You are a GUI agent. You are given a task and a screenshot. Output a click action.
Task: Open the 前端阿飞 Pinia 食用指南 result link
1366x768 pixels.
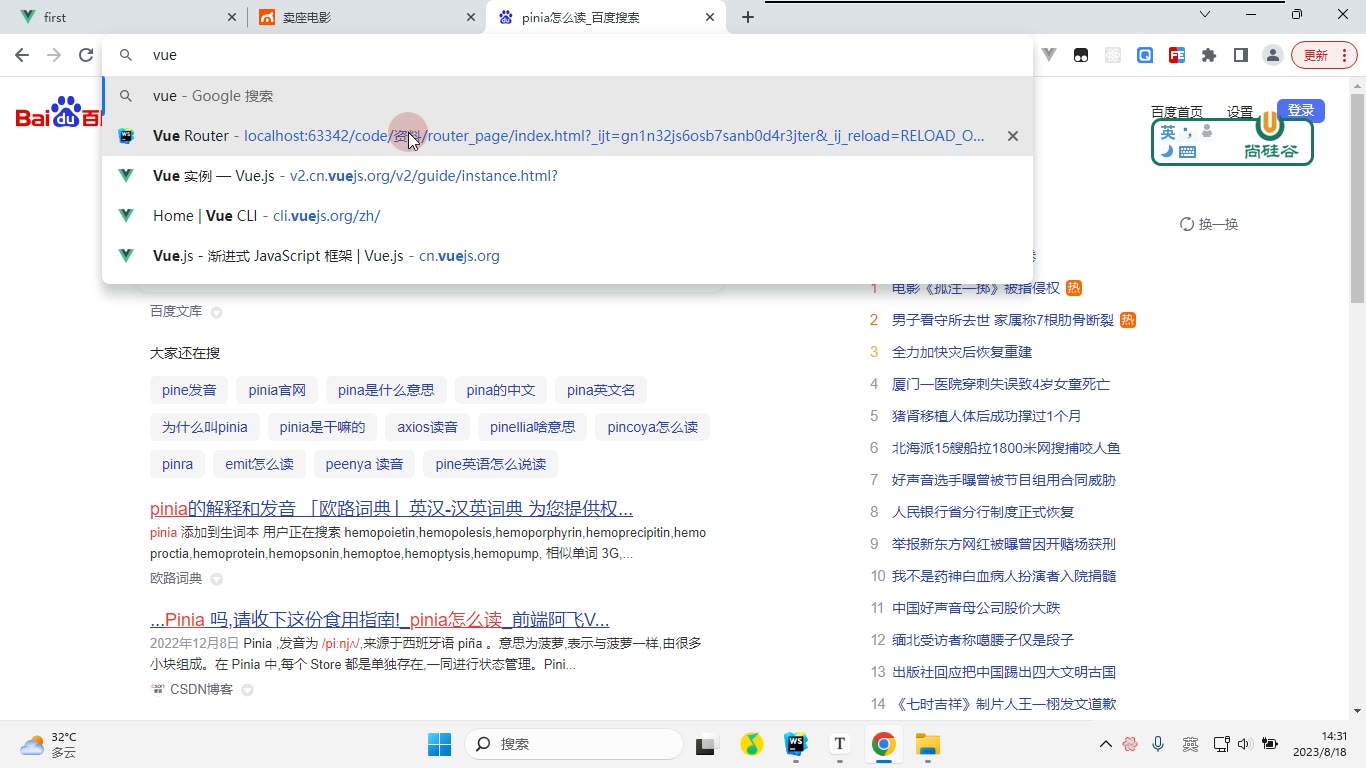click(380, 619)
